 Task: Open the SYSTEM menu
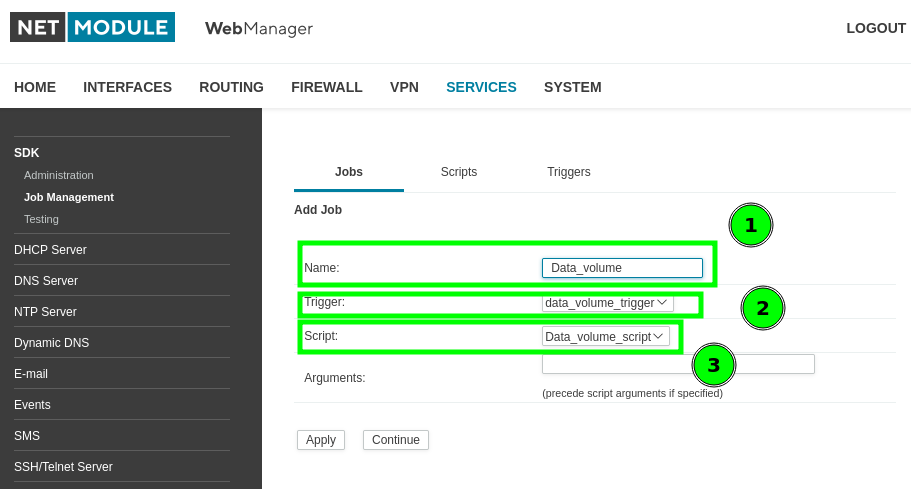tap(572, 87)
